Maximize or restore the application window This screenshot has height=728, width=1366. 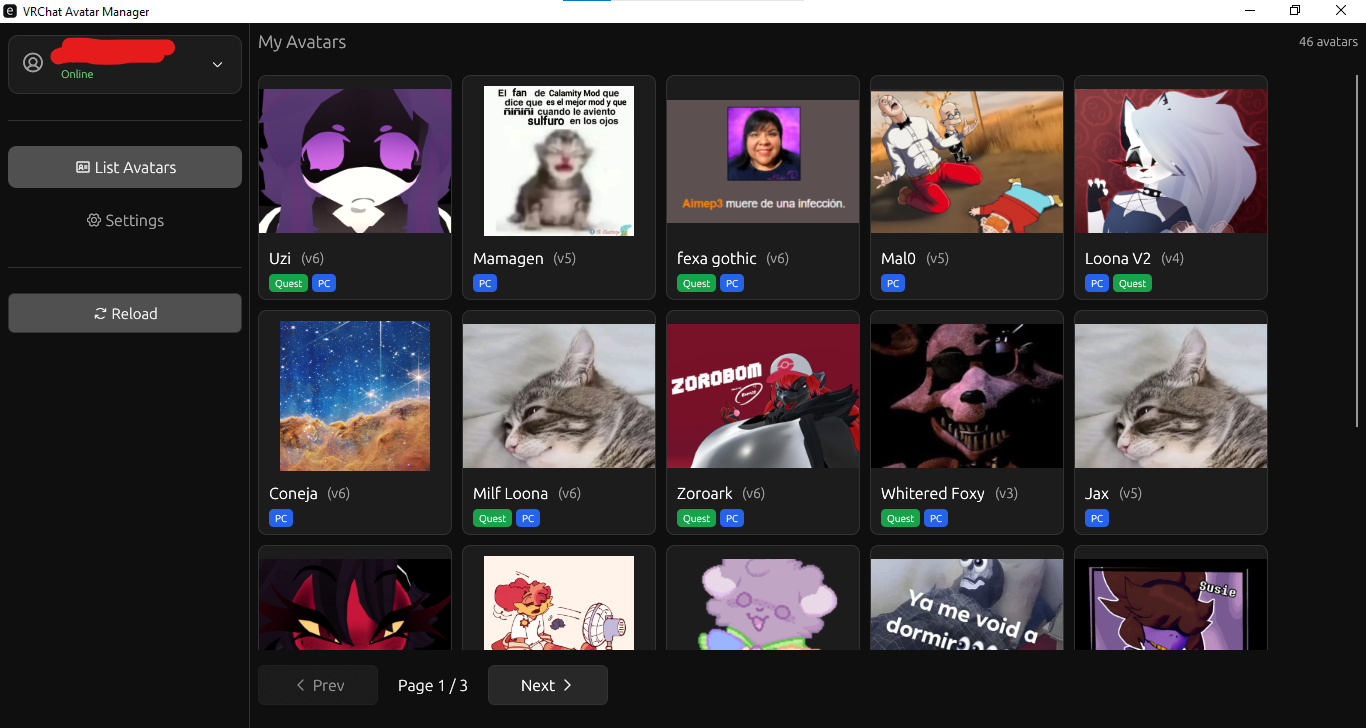1295,11
